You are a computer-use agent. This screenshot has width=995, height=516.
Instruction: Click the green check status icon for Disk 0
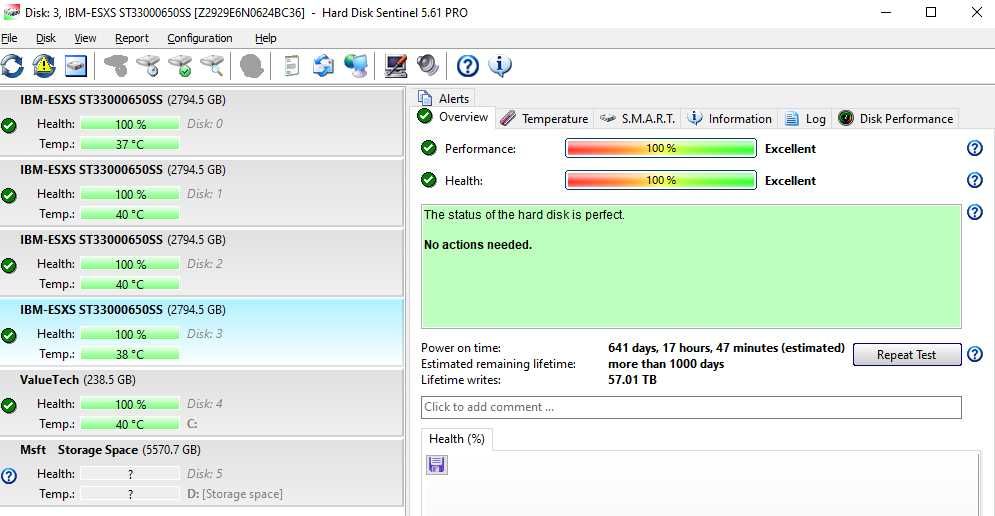click(9, 125)
